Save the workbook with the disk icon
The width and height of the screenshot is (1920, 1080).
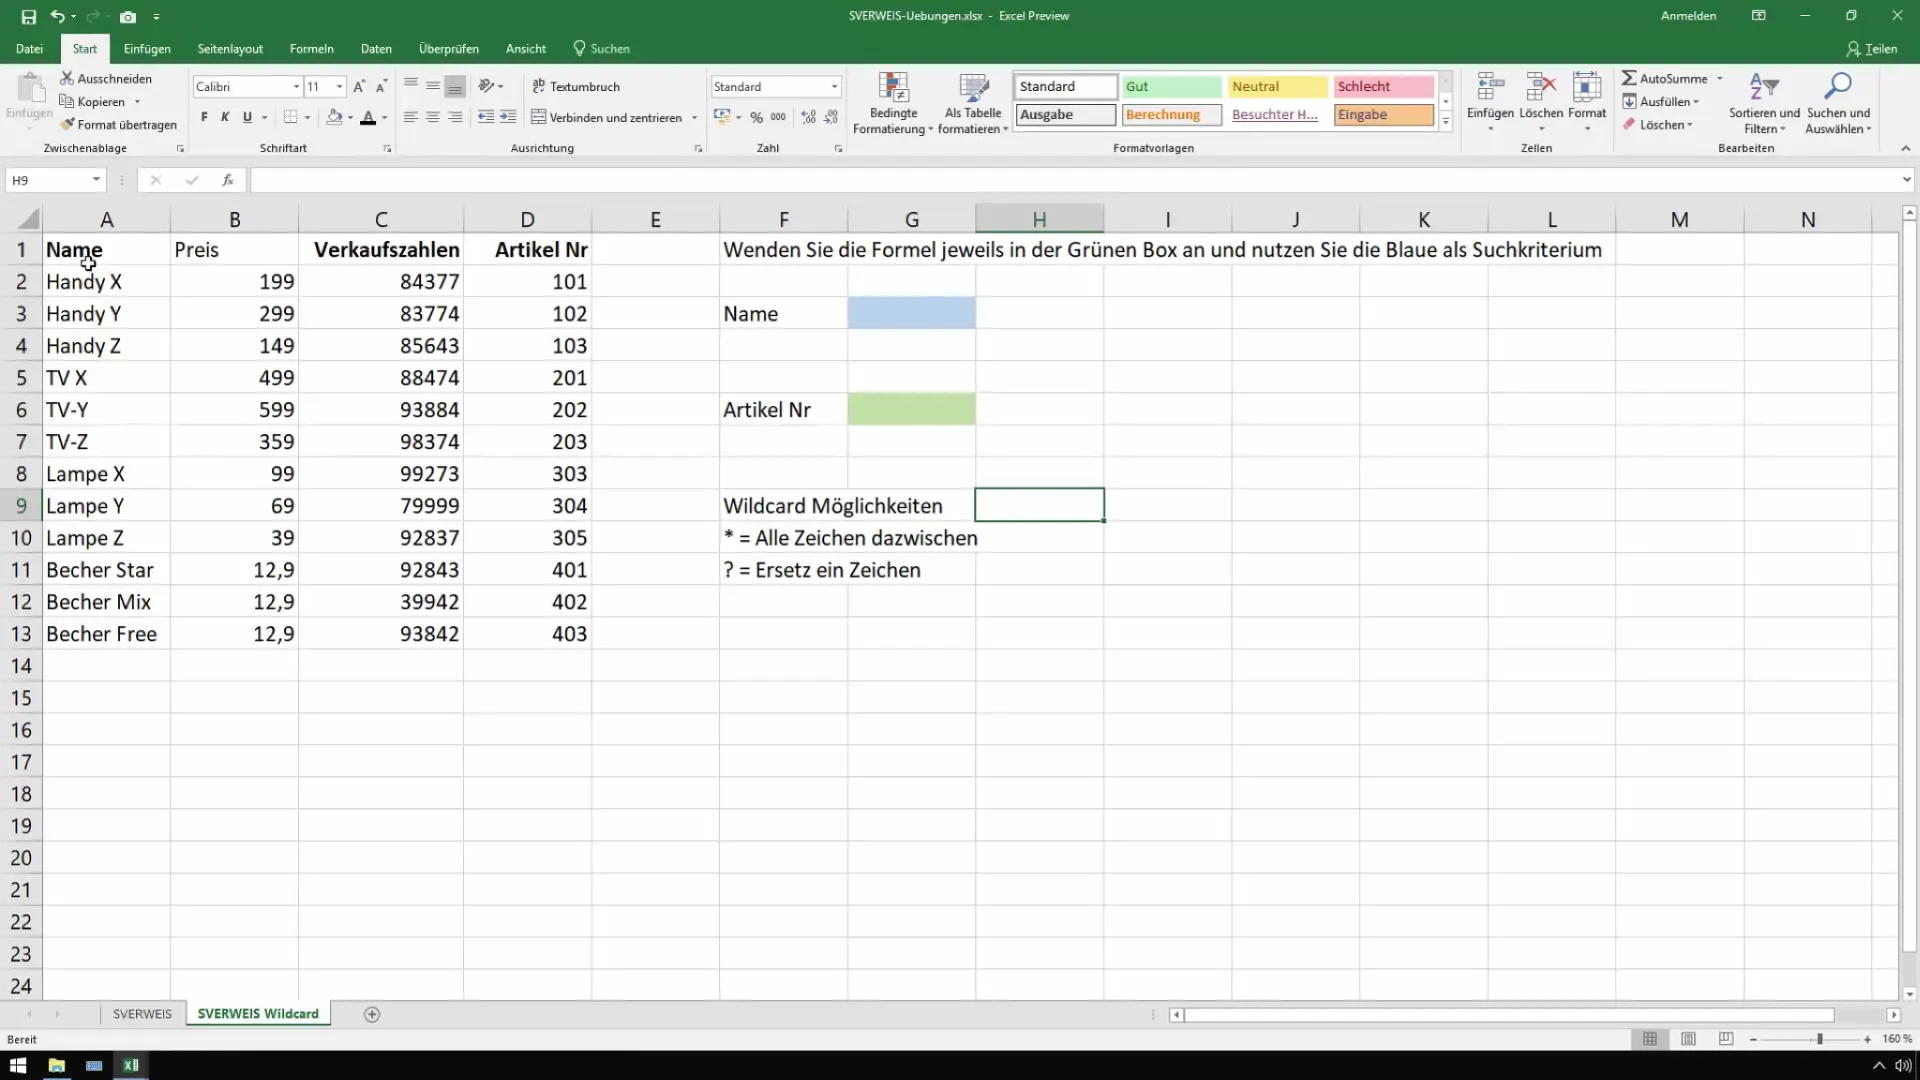[28, 16]
